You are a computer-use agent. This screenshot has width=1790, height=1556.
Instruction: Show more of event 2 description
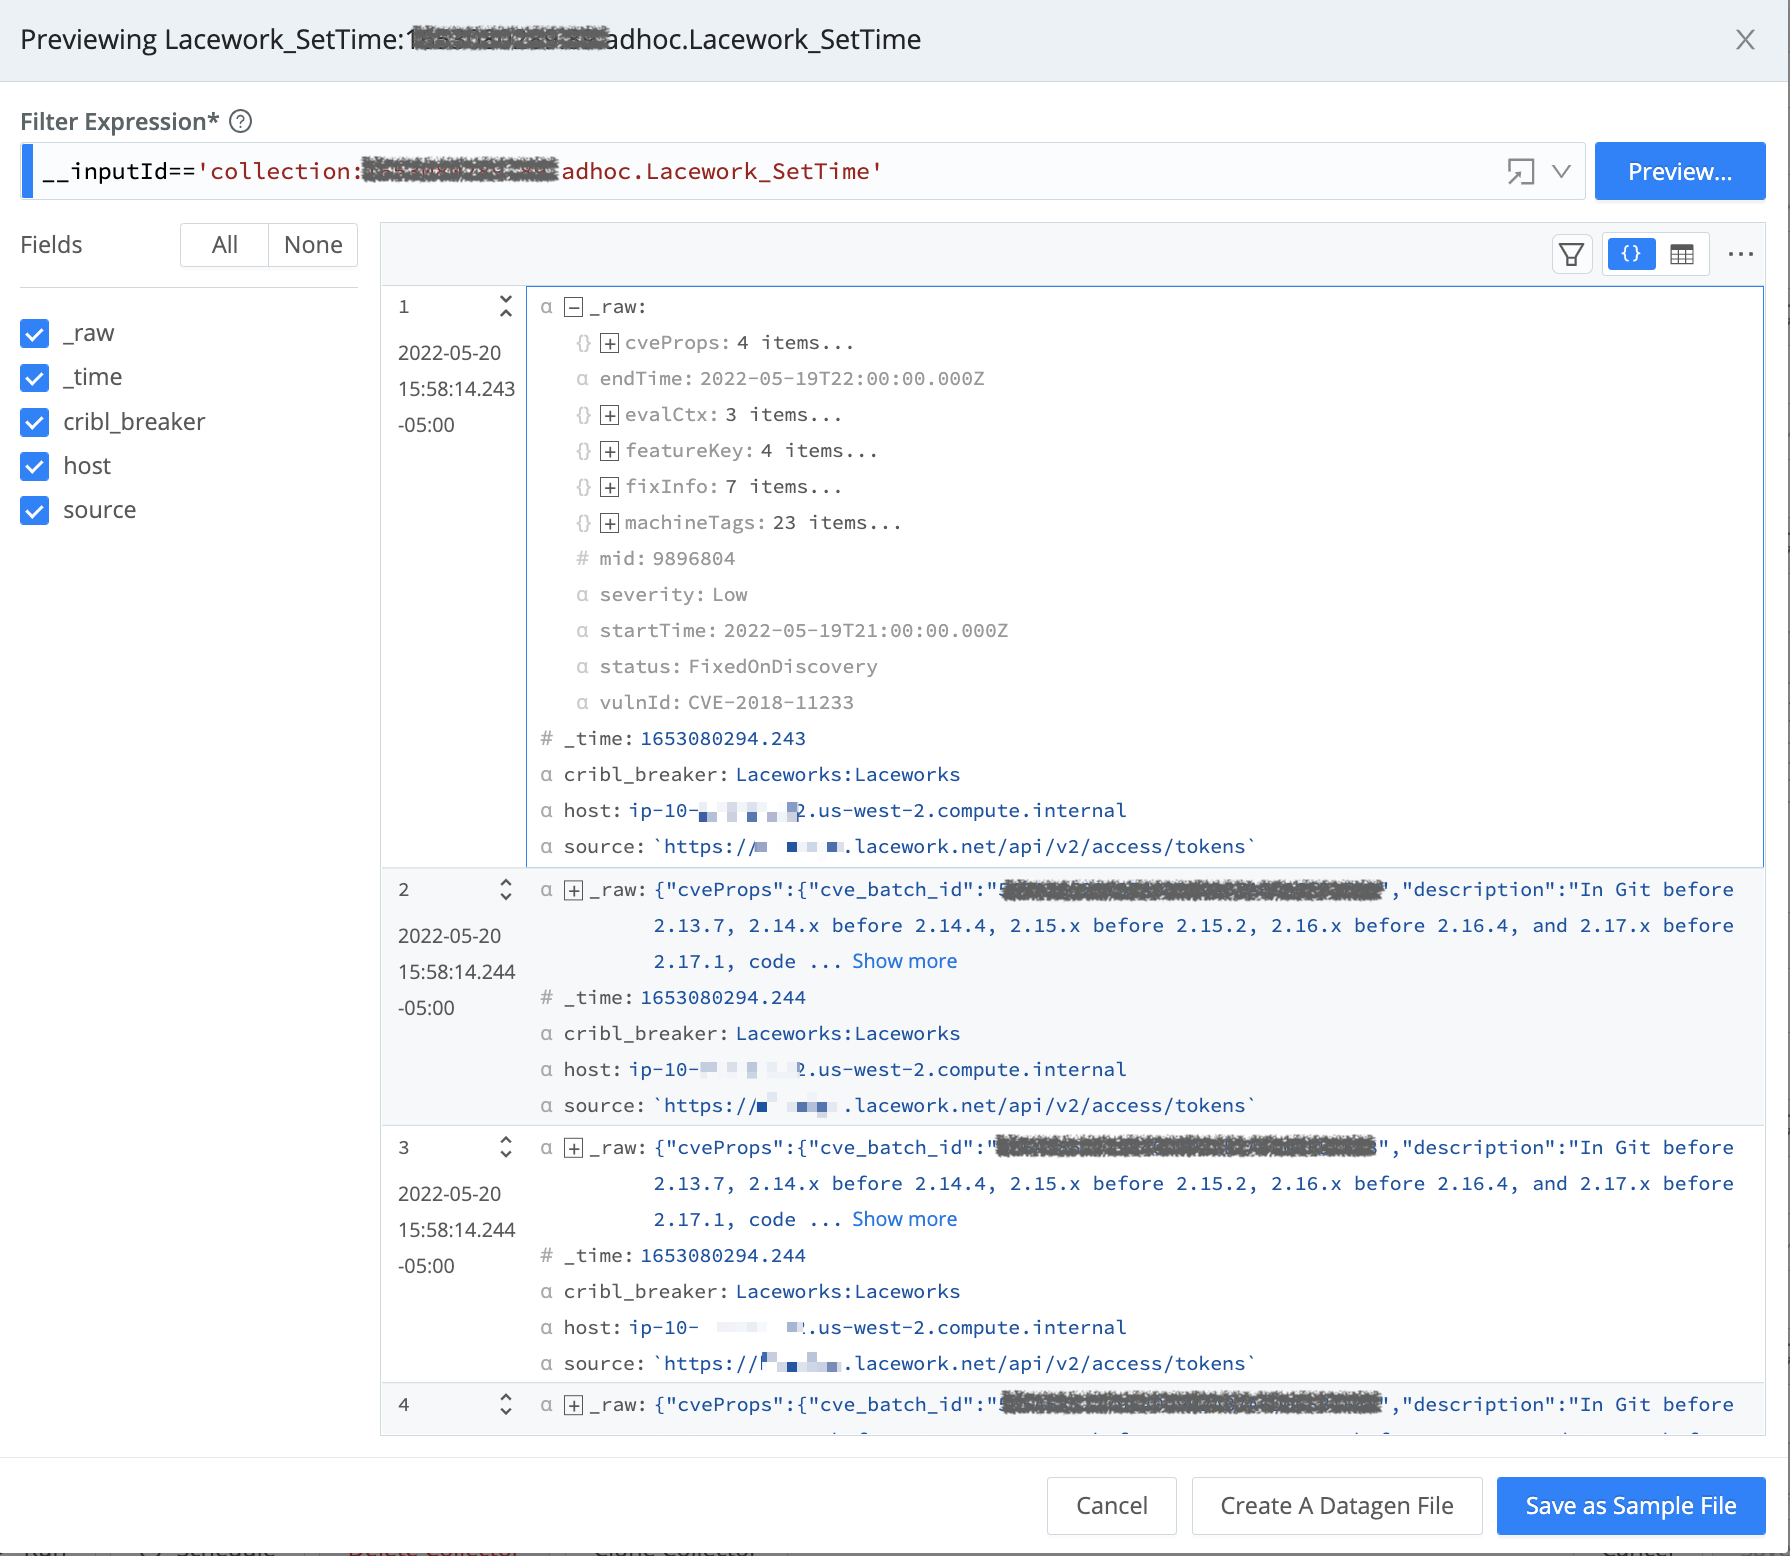(903, 960)
